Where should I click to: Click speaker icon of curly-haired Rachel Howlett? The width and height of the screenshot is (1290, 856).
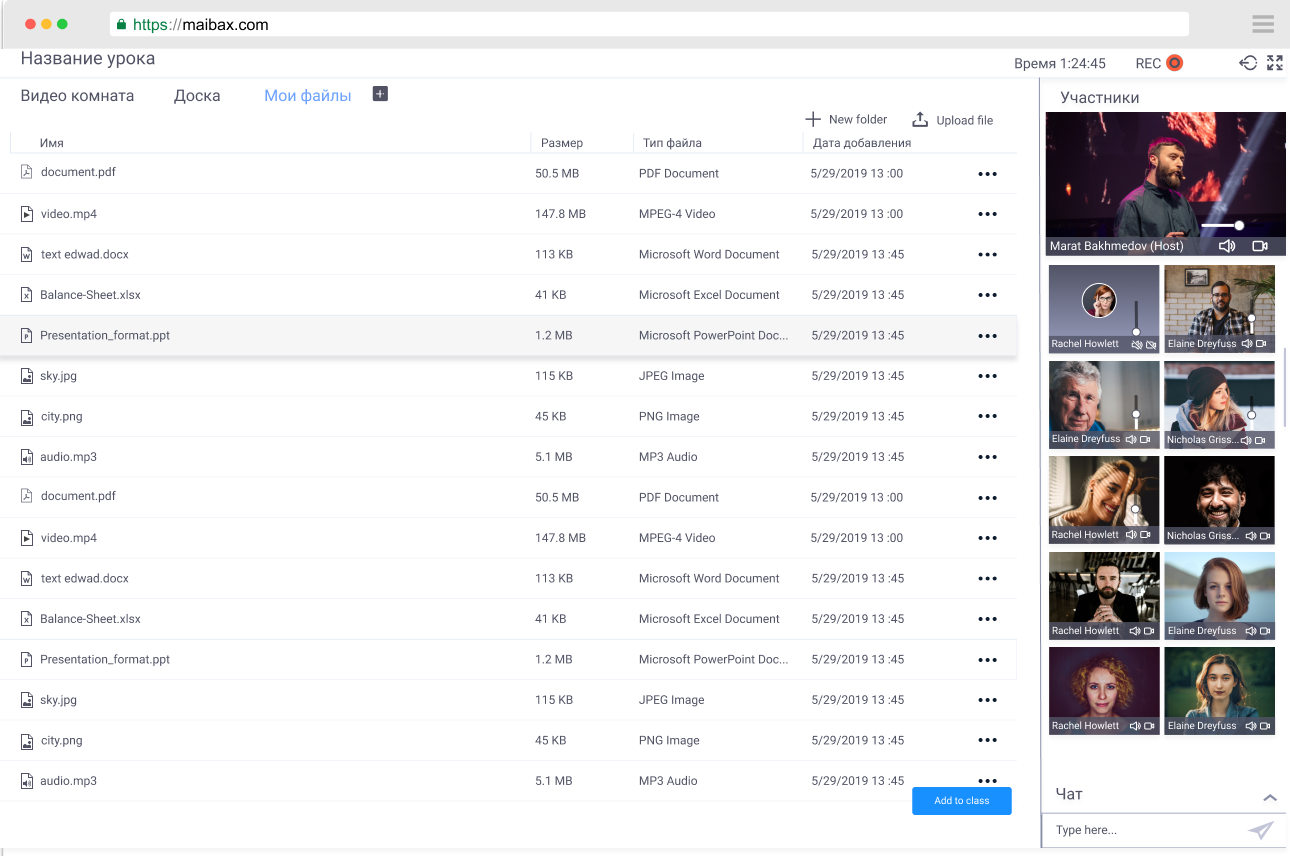(x=1135, y=726)
